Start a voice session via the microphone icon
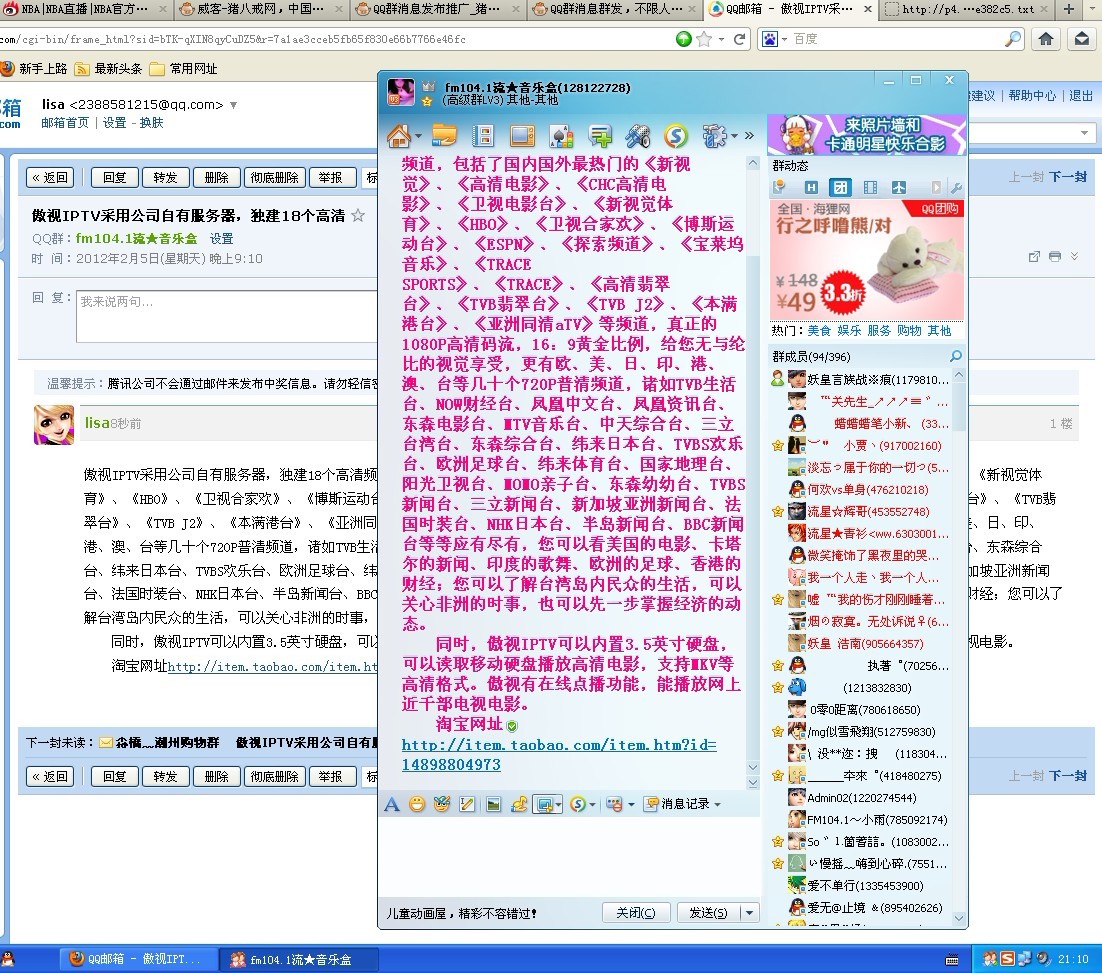Image resolution: width=1102 pixels, height=973 pixels. point(636,135)
